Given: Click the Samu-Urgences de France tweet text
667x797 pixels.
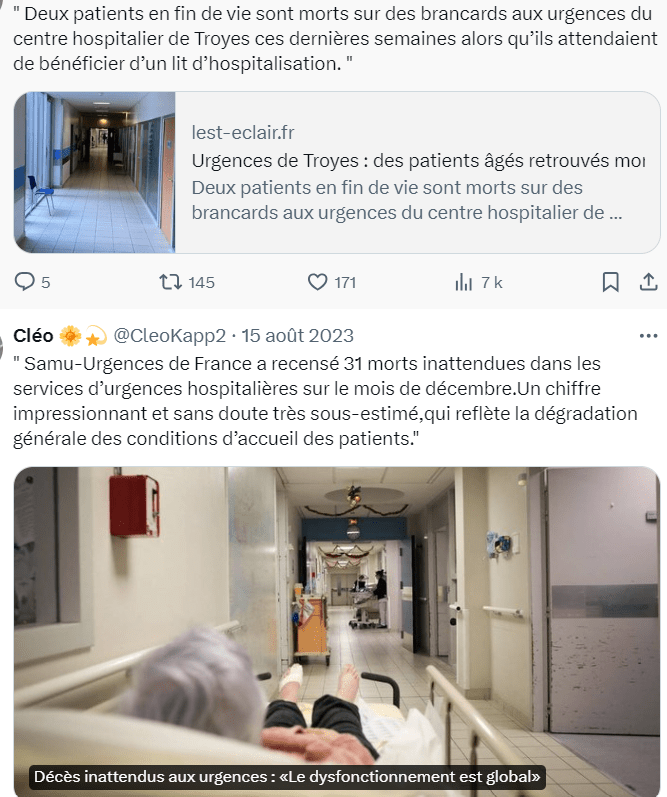Looking at the screenshot, I should click(325, 401).
